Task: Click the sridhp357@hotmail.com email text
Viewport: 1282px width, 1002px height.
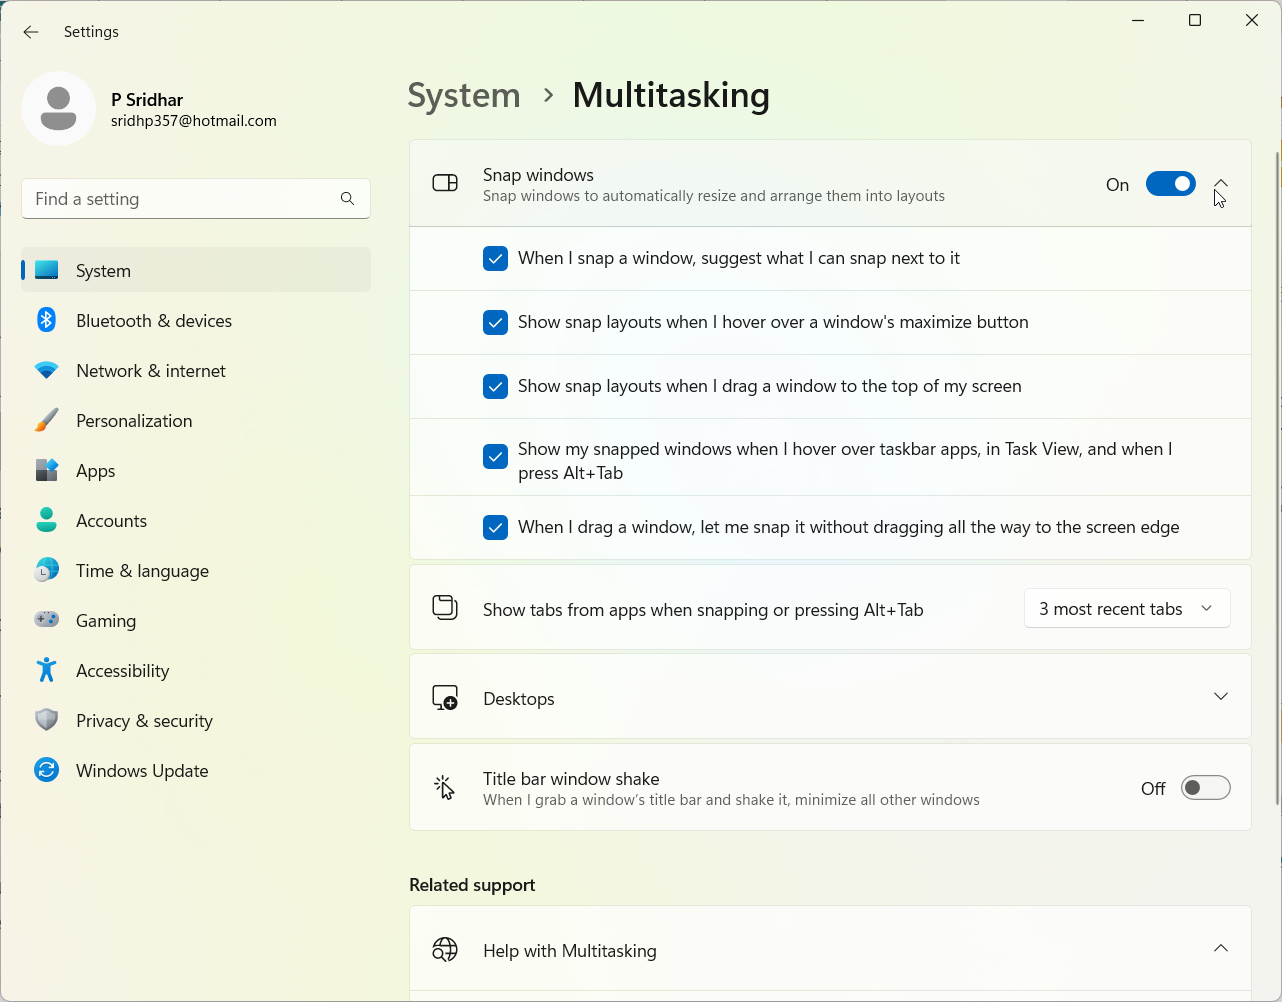Action: pos(194,121)
